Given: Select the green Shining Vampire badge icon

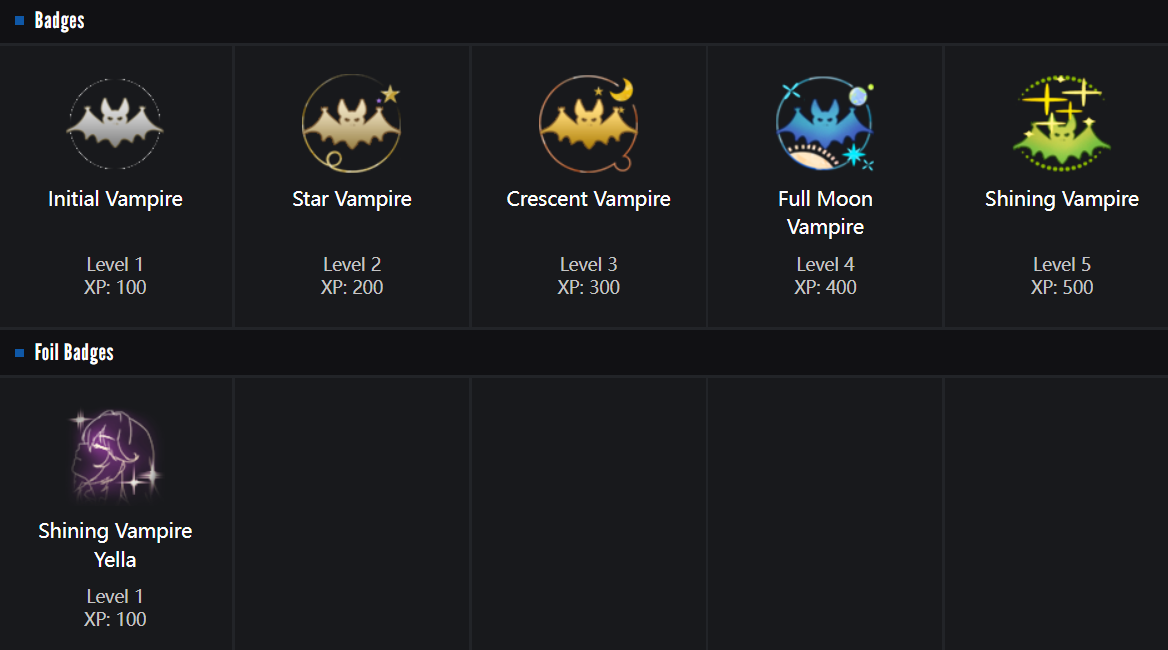Looking at the screenshot, I should coord(1061,125).
